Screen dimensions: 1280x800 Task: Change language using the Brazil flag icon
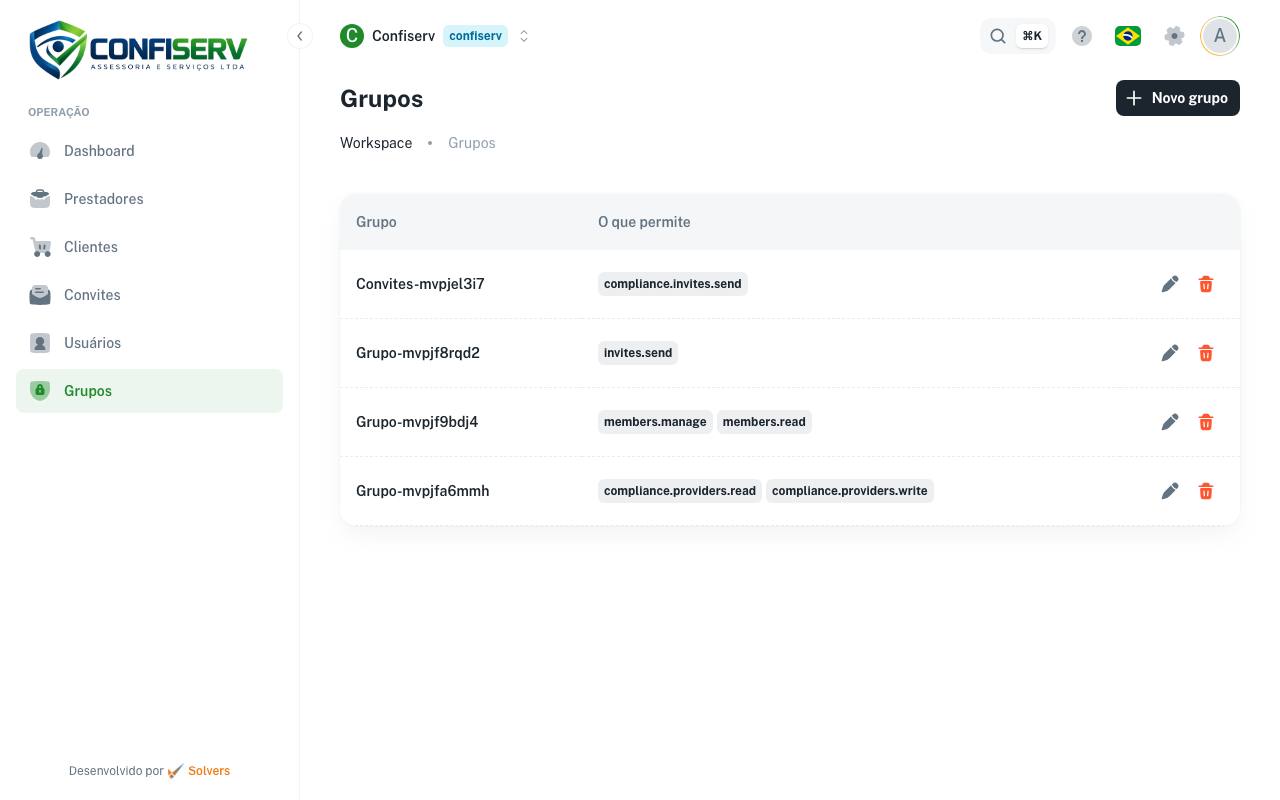point(1128,36)
